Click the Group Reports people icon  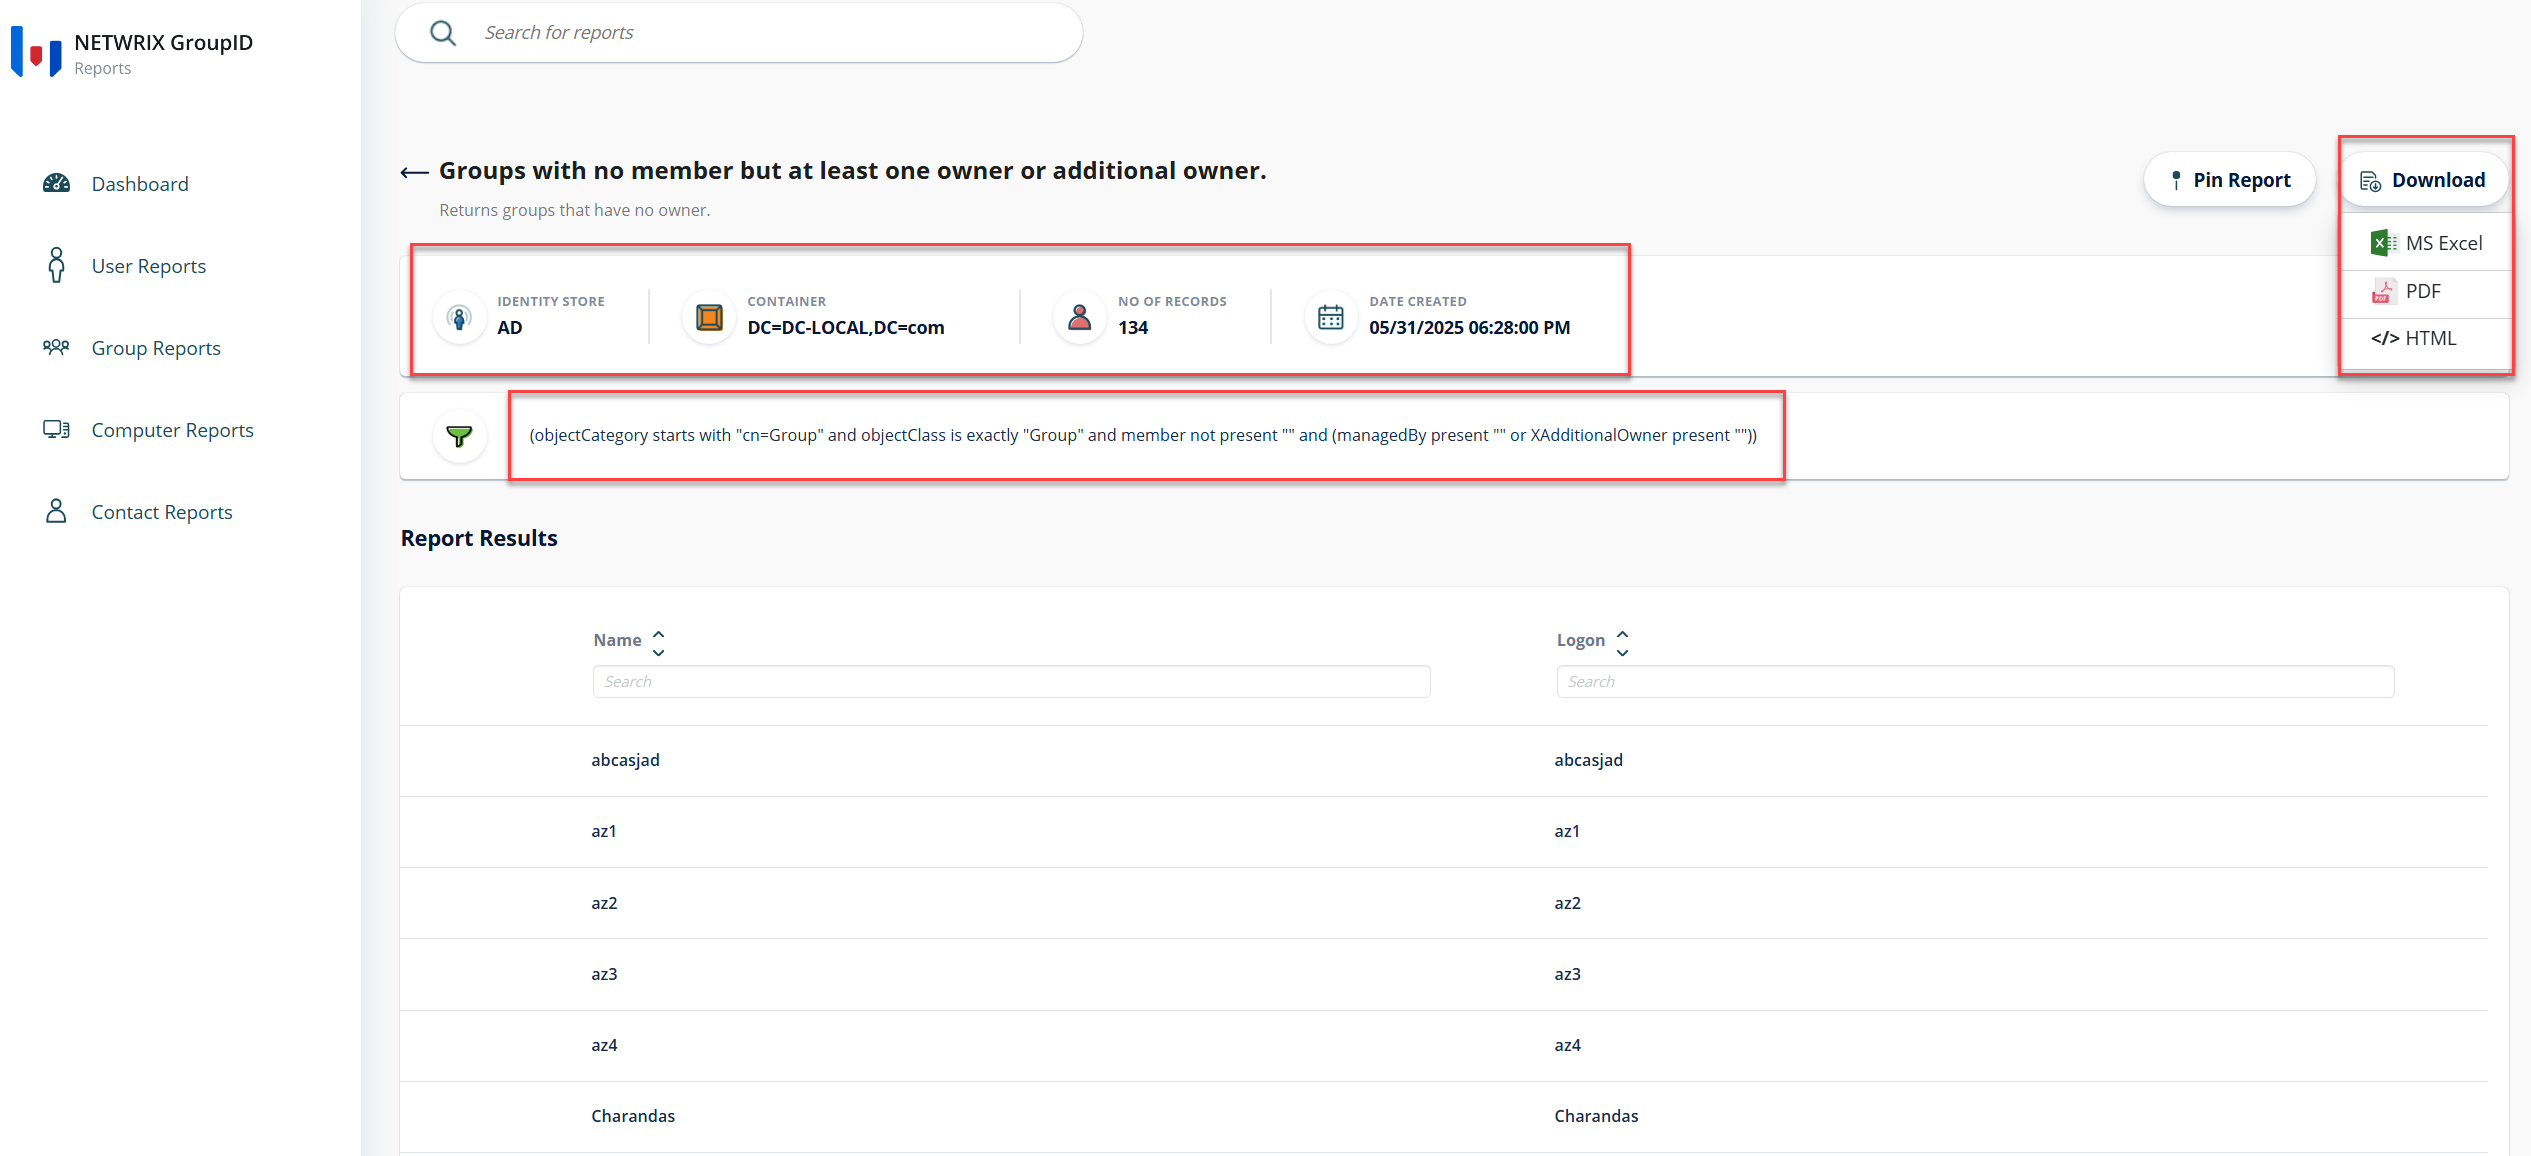56,347
